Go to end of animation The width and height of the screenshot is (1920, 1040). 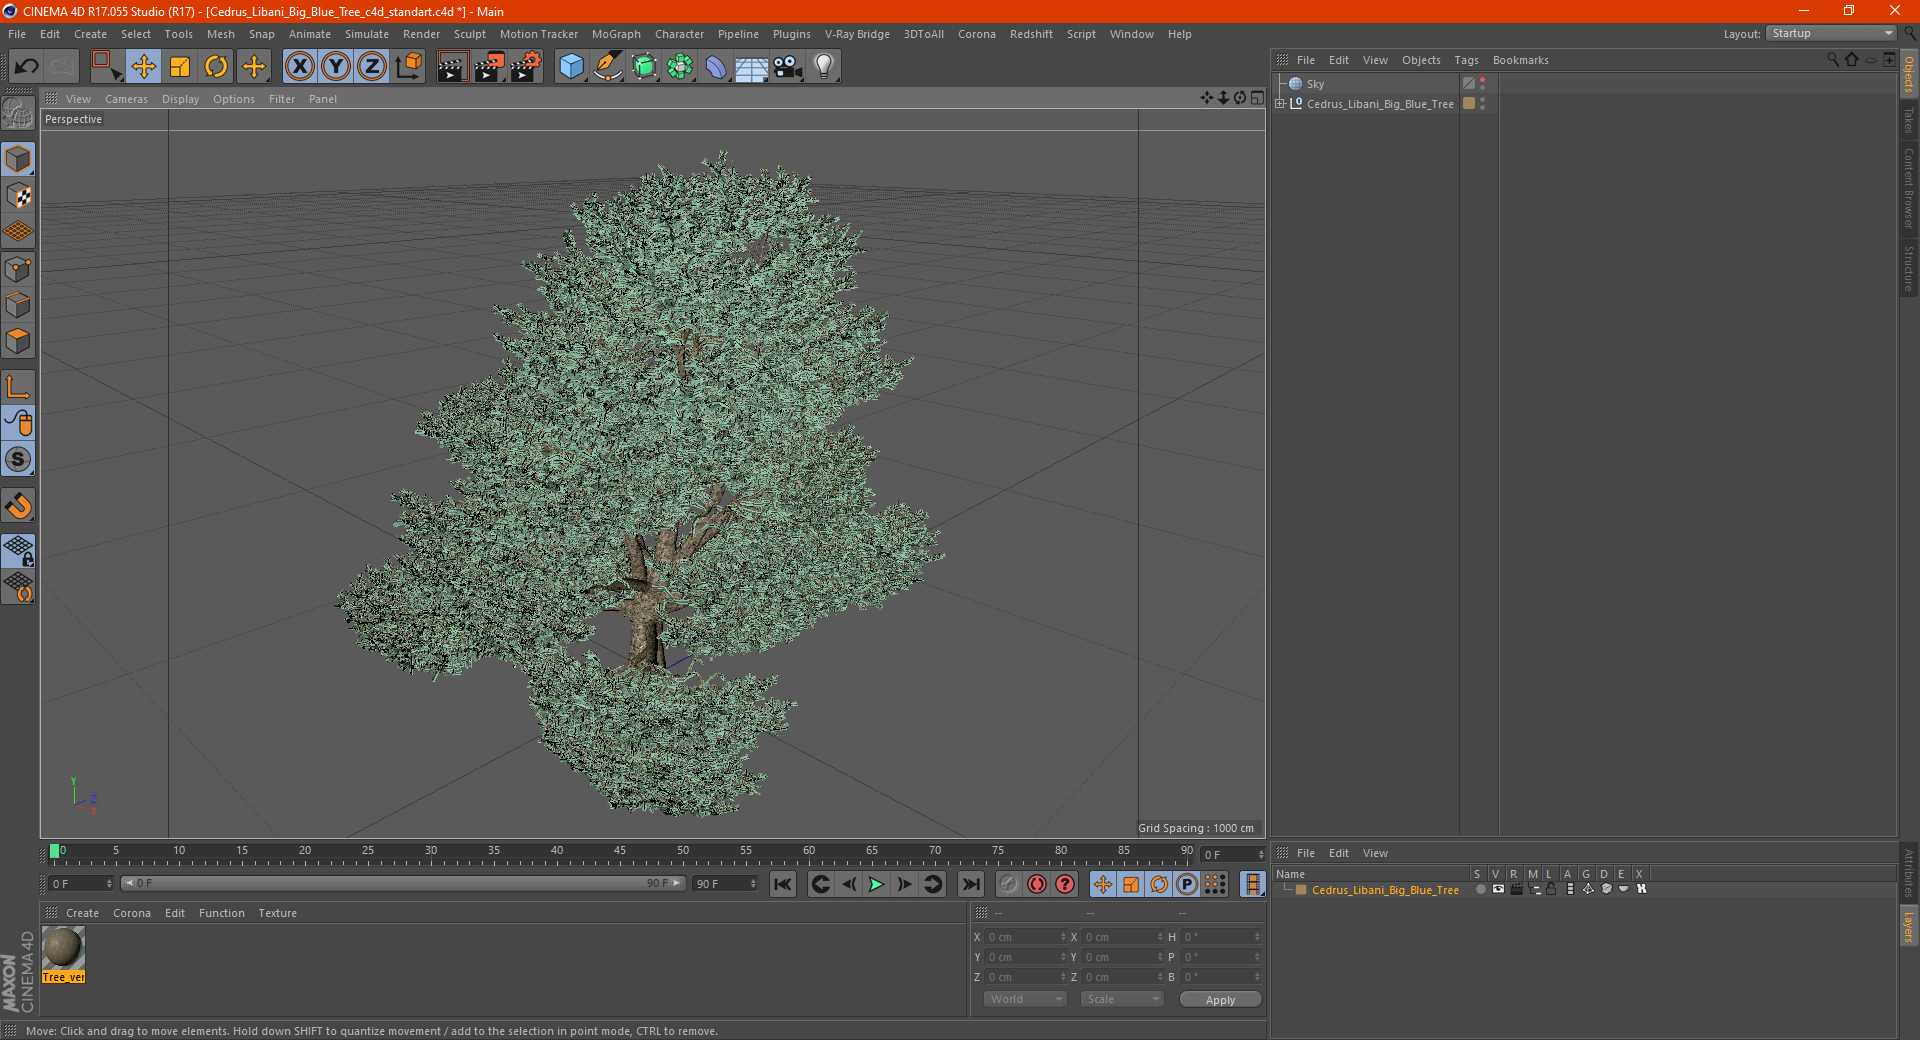coord(970,884)
